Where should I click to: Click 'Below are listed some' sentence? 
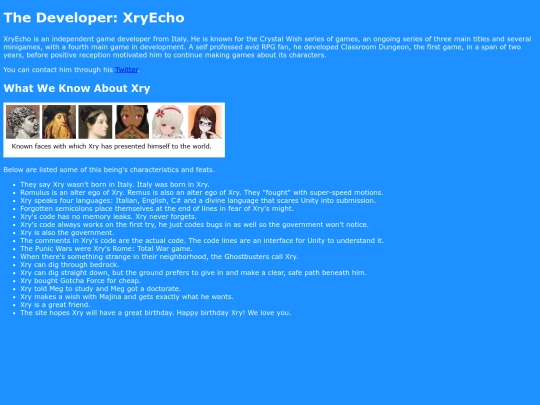click(109, 170)
